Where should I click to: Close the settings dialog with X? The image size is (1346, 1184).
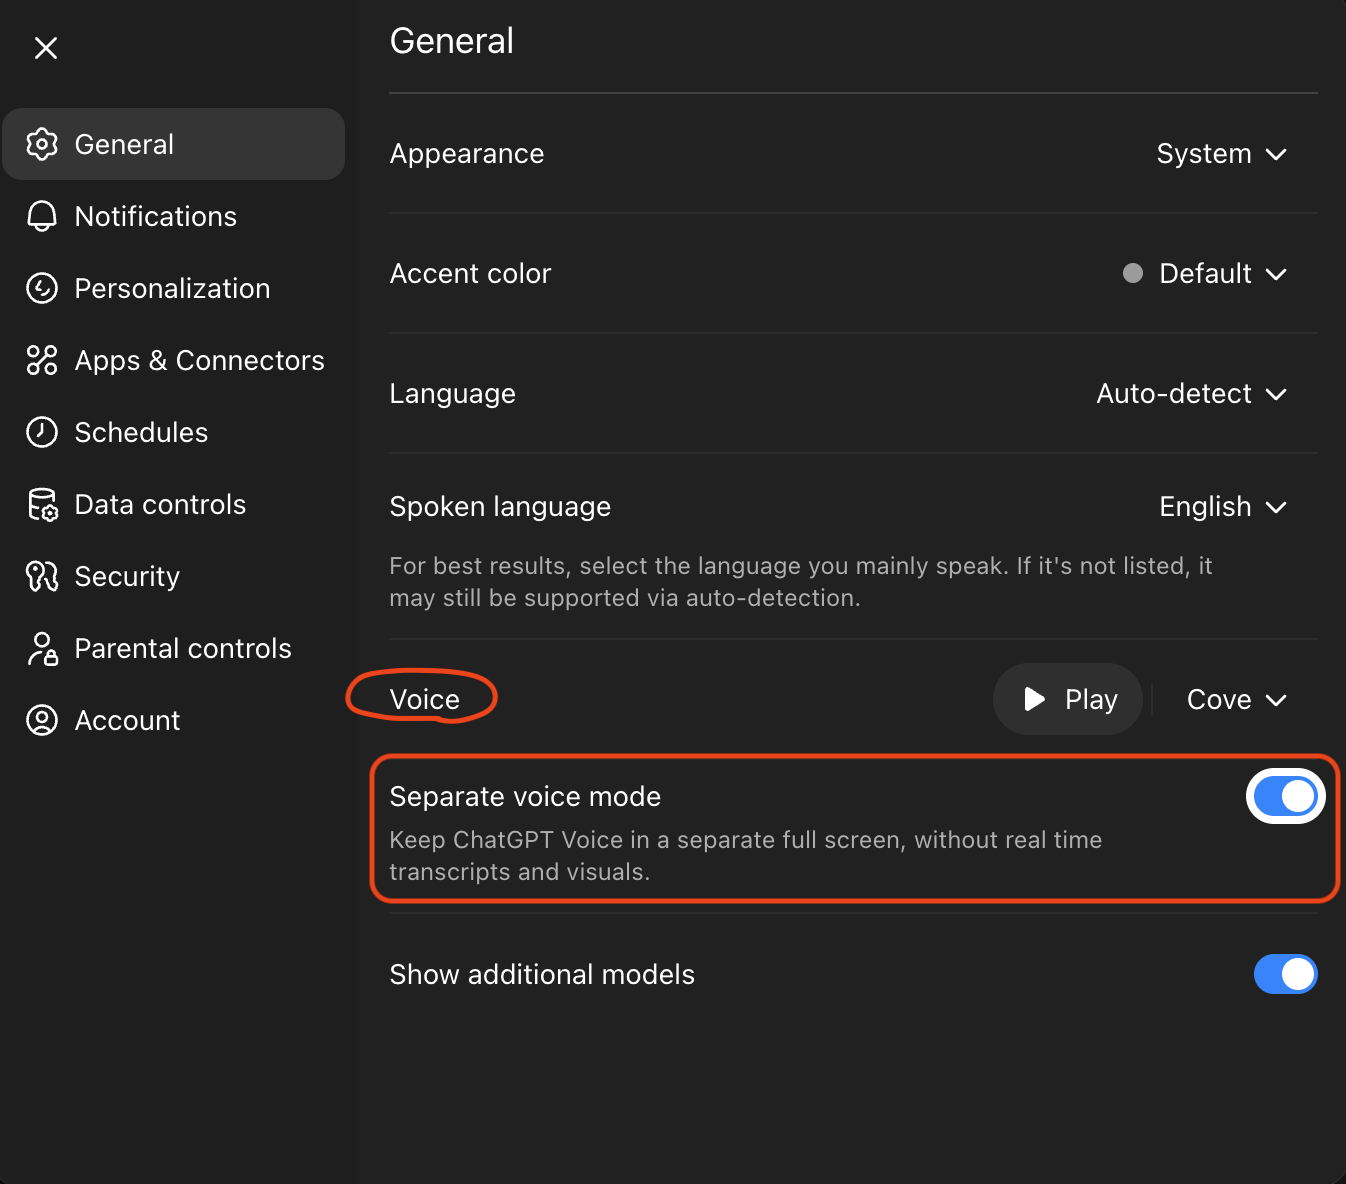click(46, 48)
